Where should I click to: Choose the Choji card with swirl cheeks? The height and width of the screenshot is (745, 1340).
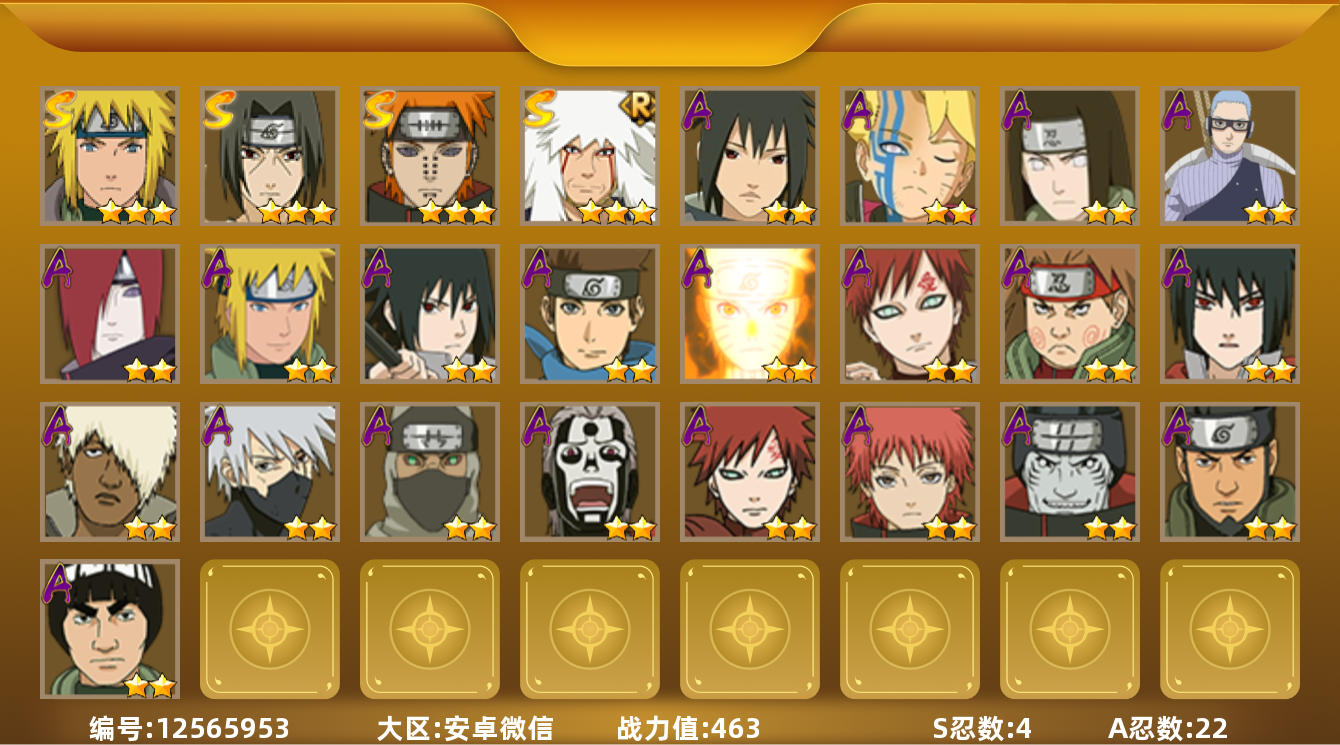coord(1070,314)
